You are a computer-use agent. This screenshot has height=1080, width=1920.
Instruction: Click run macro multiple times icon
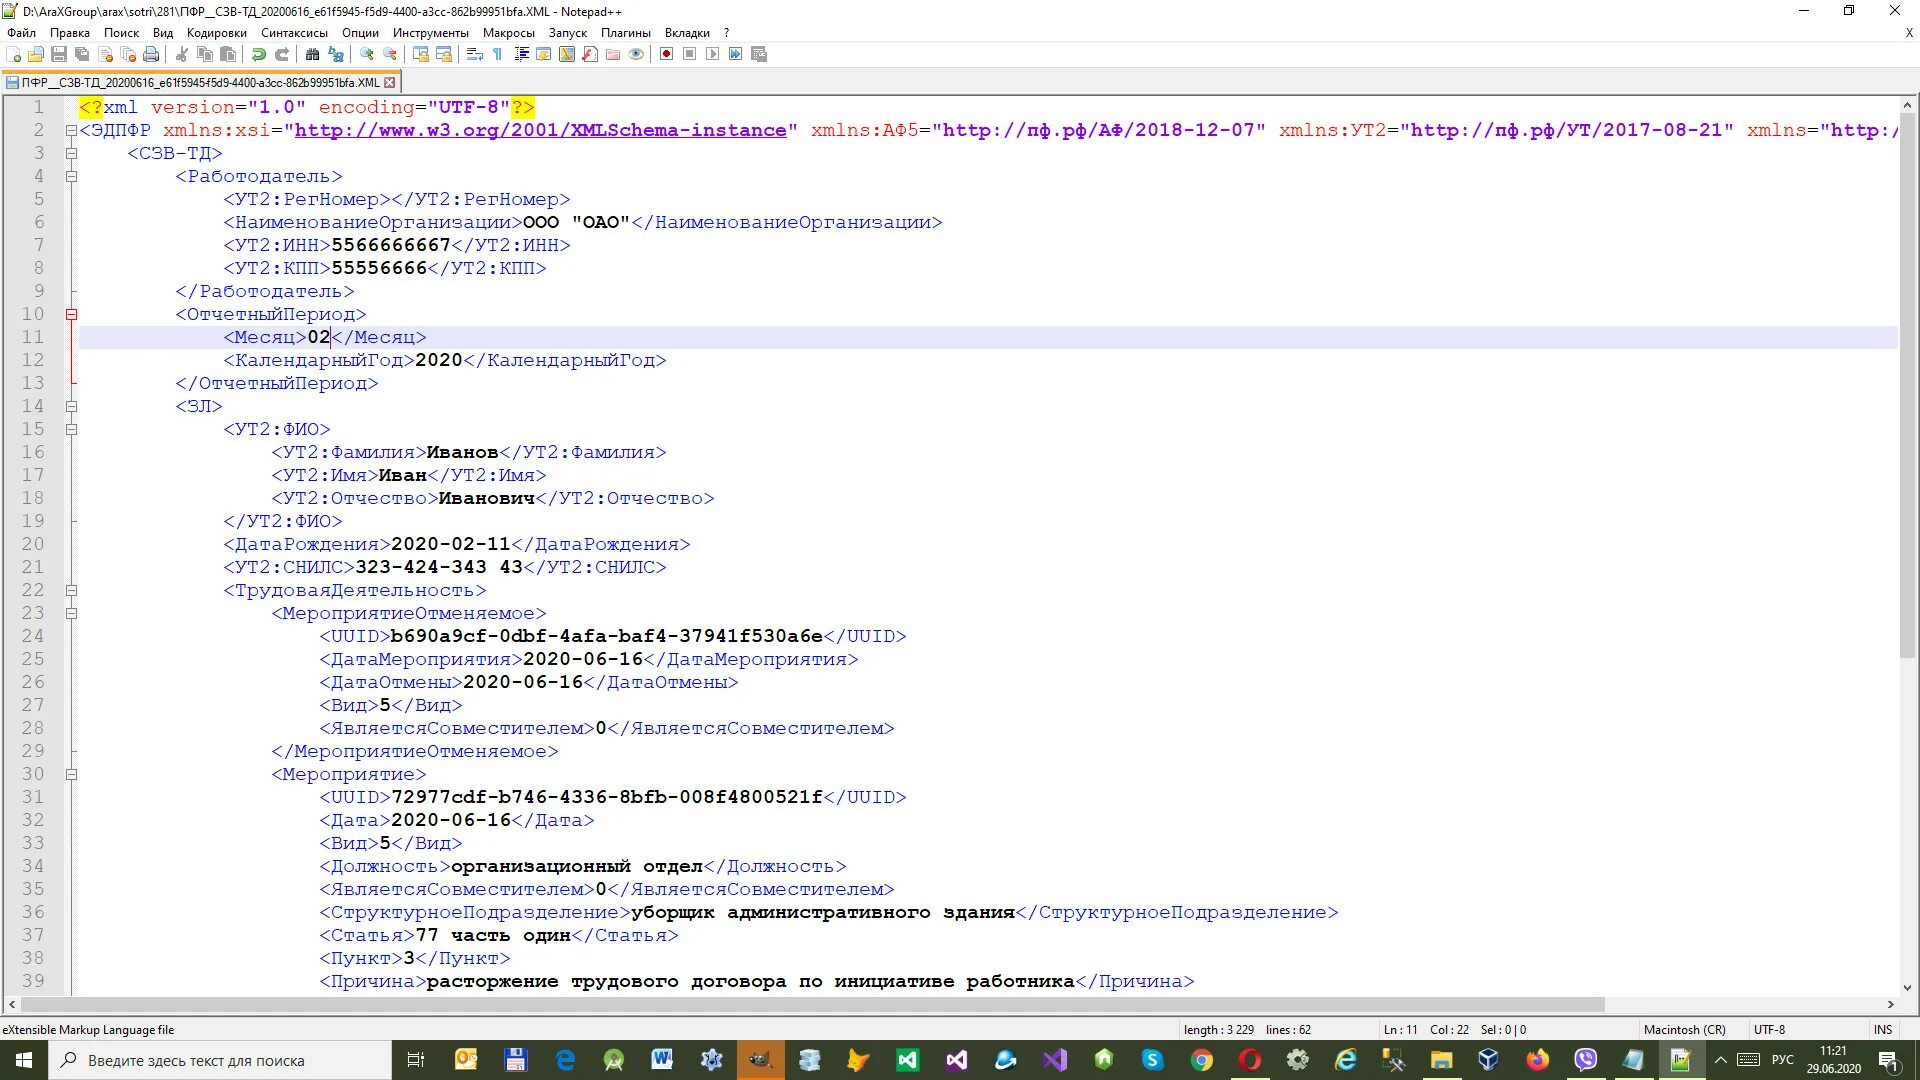pos(736,54)
